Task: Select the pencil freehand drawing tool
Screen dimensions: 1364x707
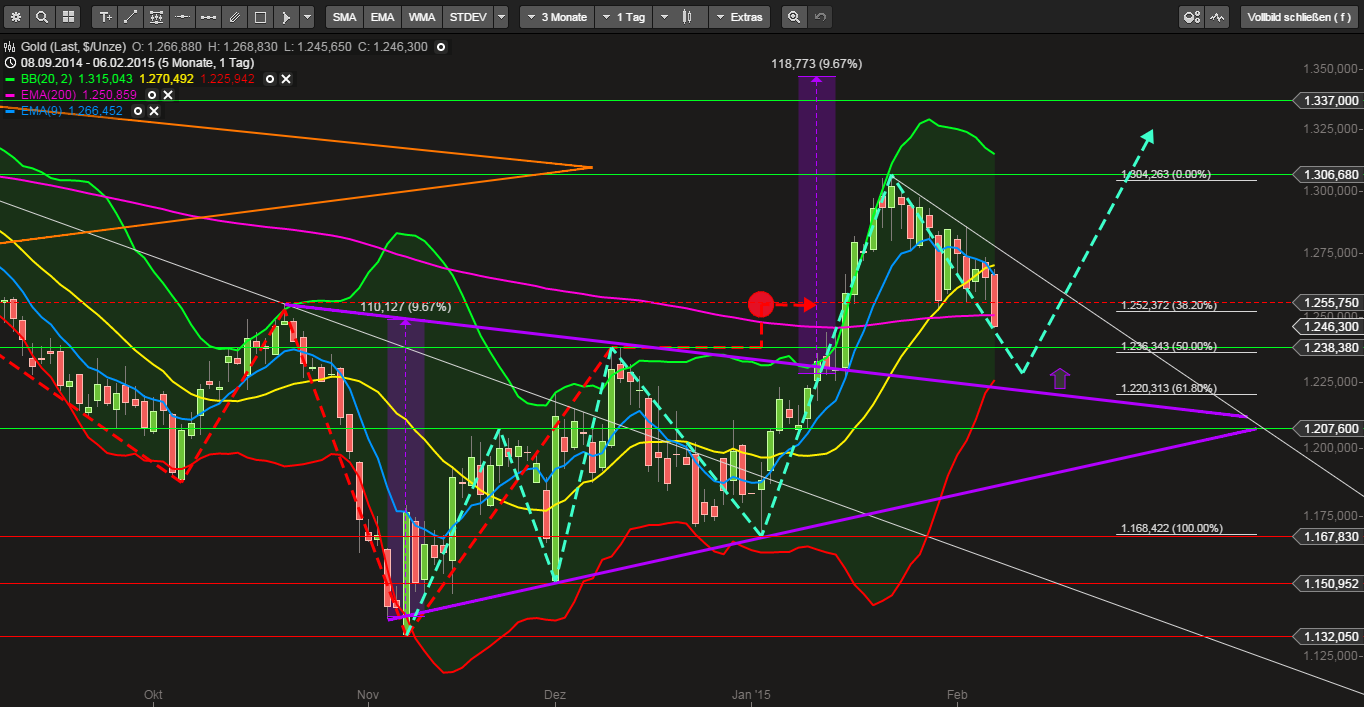Action: pos(234,17)
